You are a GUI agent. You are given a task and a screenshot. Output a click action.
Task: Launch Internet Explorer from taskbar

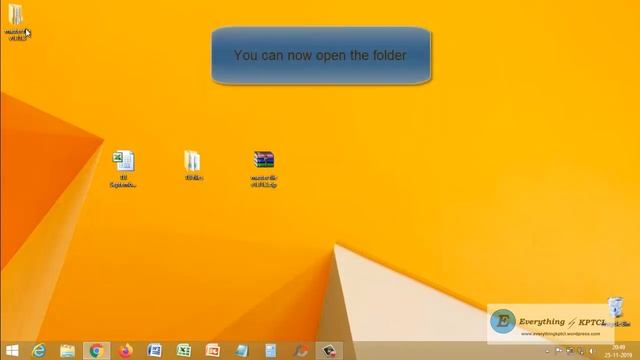pyautogui.click(x=39, y=351)
